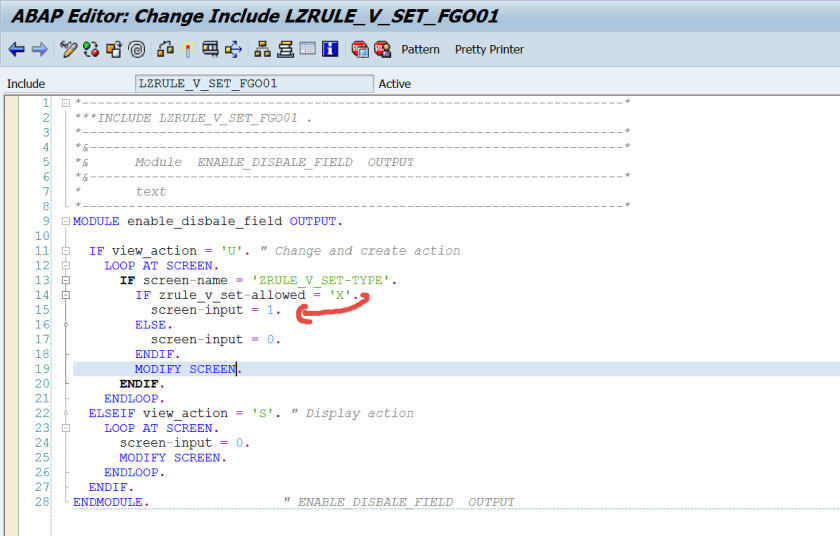
Task: Click the forward arrow icon
Action: tap(39, 49)
